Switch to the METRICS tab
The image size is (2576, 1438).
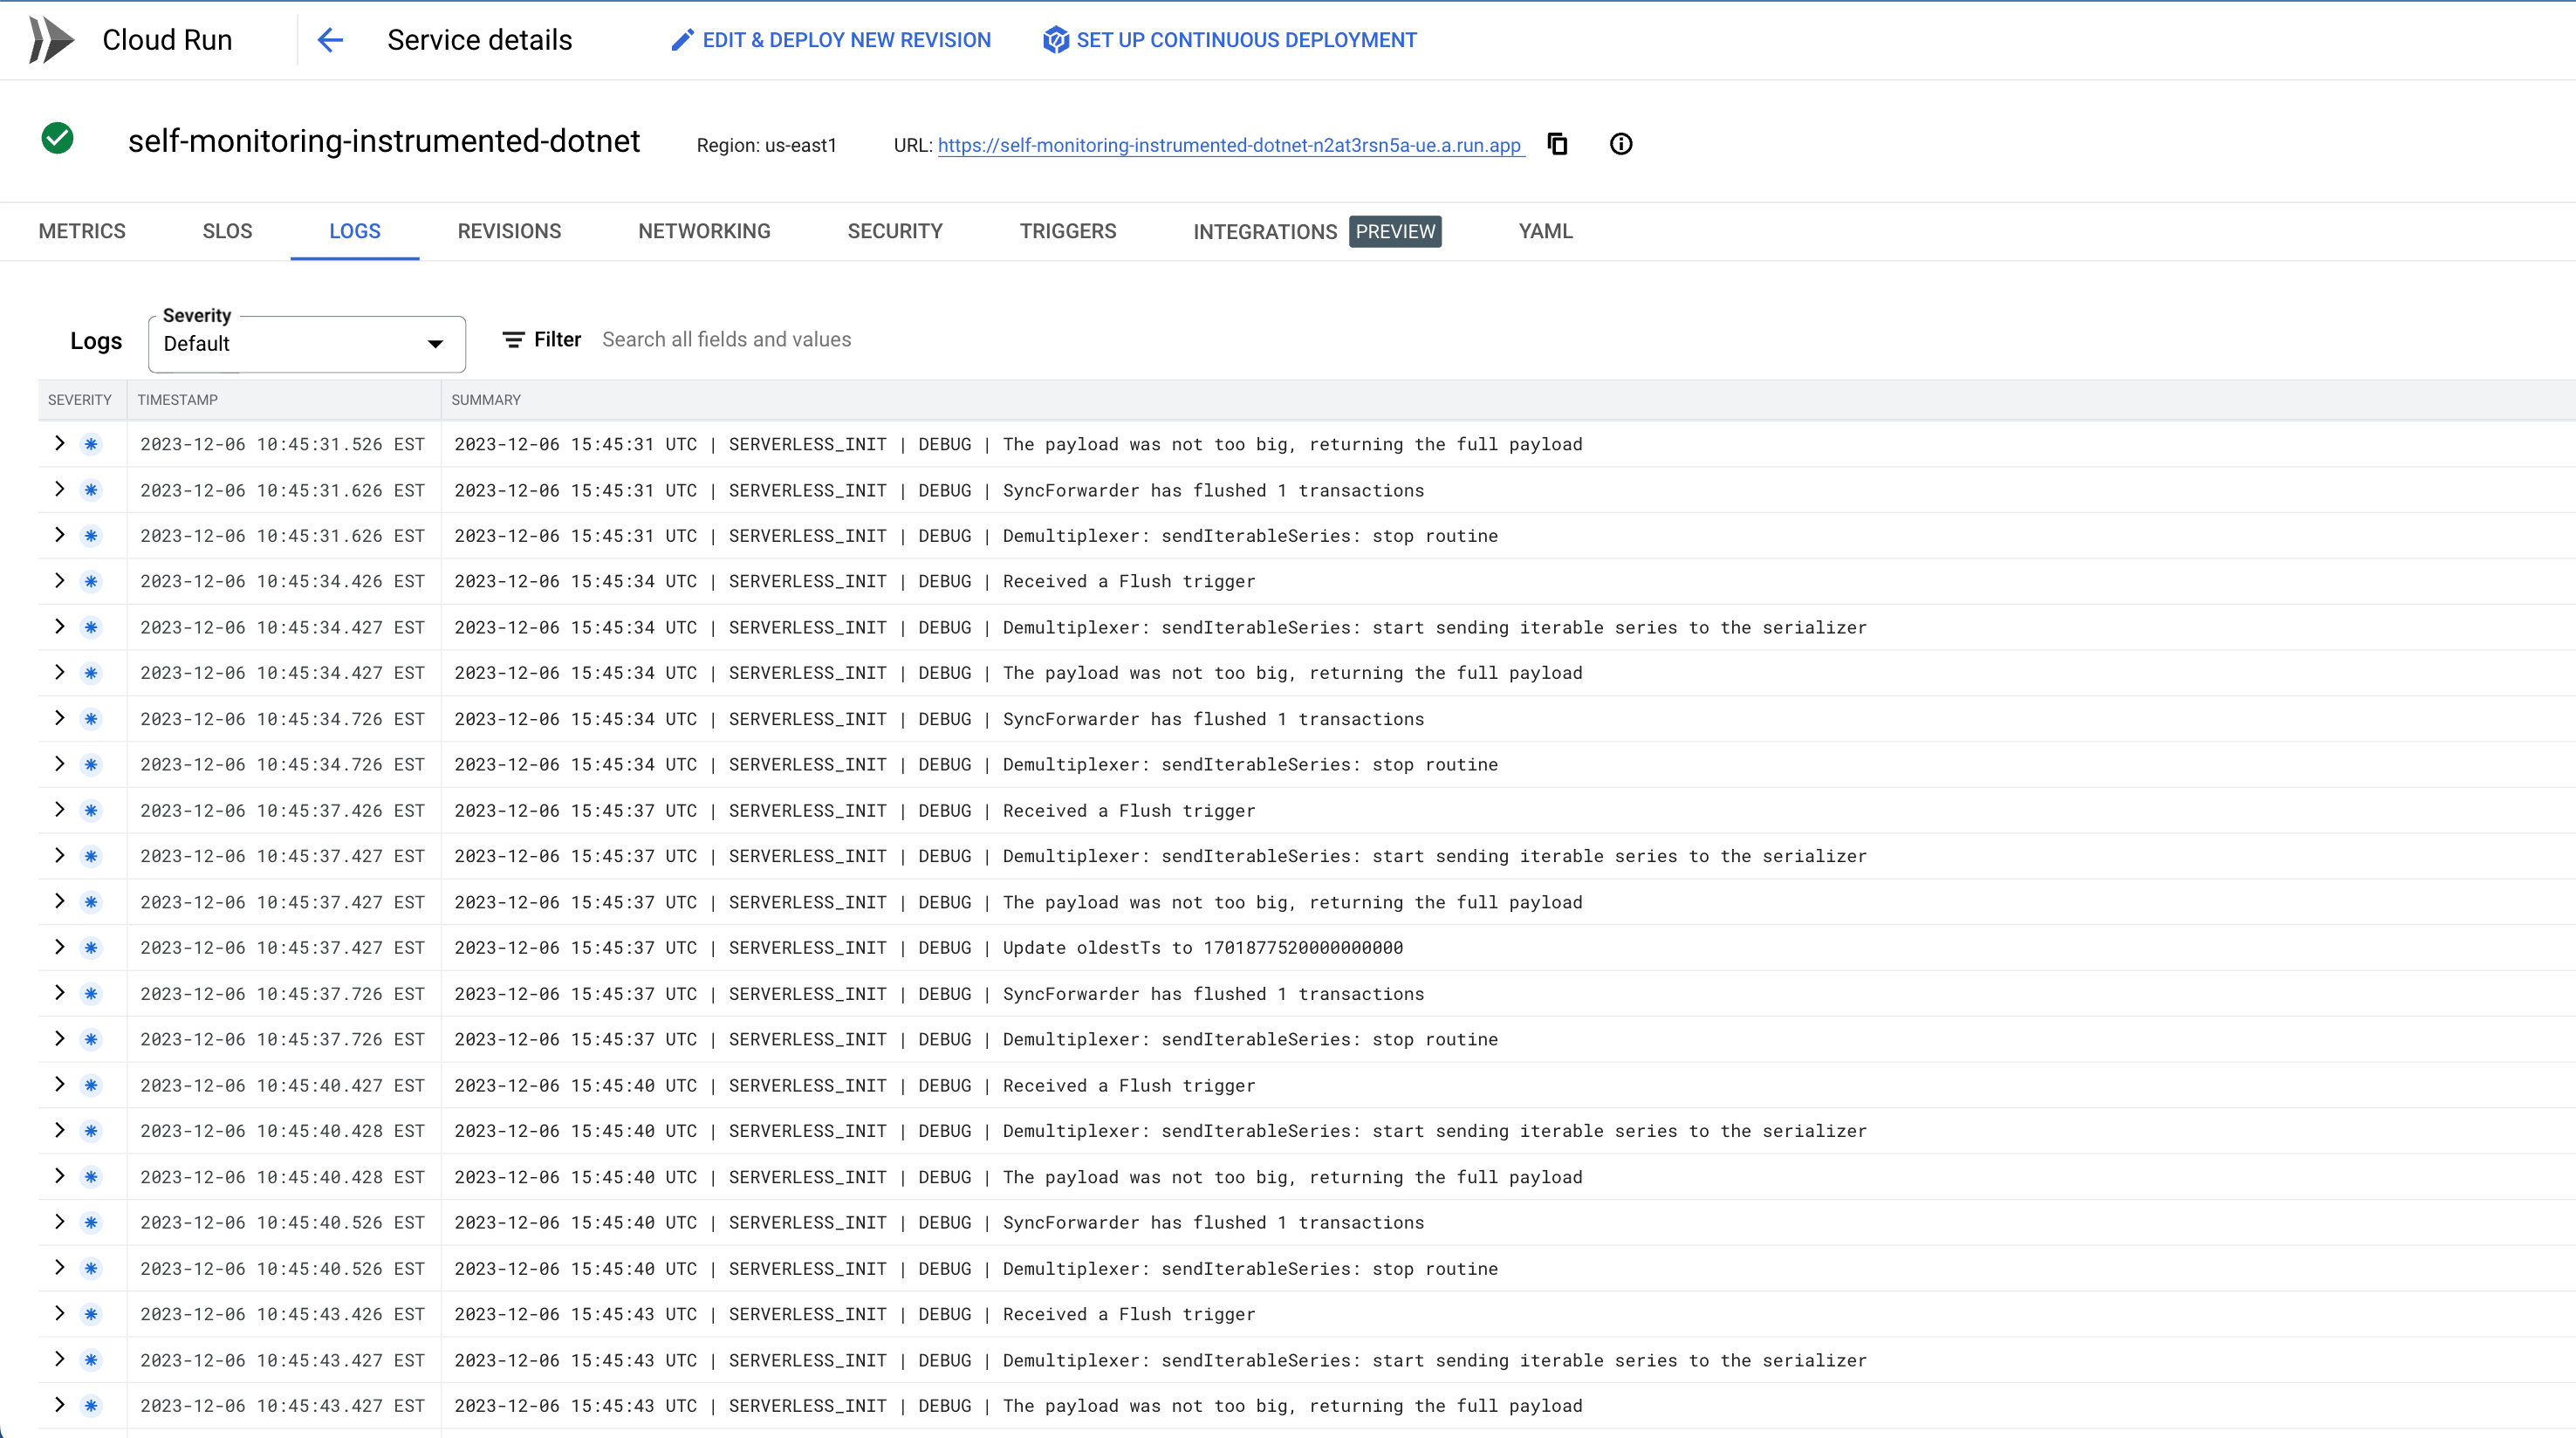82,231
